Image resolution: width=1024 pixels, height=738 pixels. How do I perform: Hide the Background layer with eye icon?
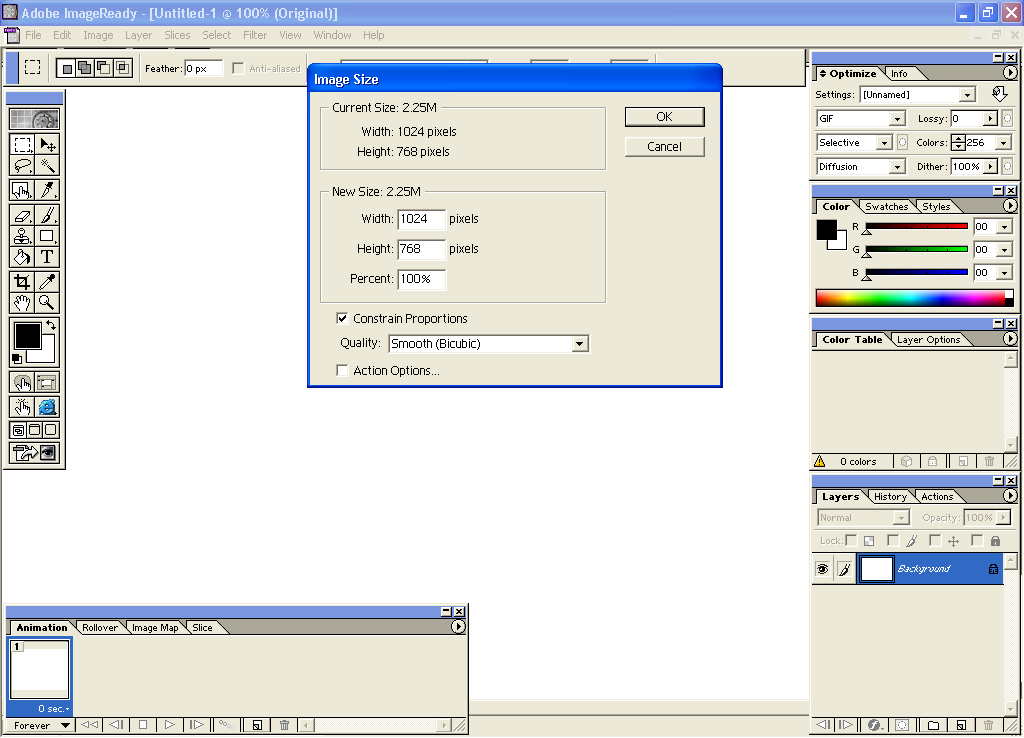(x=822, y=569)
